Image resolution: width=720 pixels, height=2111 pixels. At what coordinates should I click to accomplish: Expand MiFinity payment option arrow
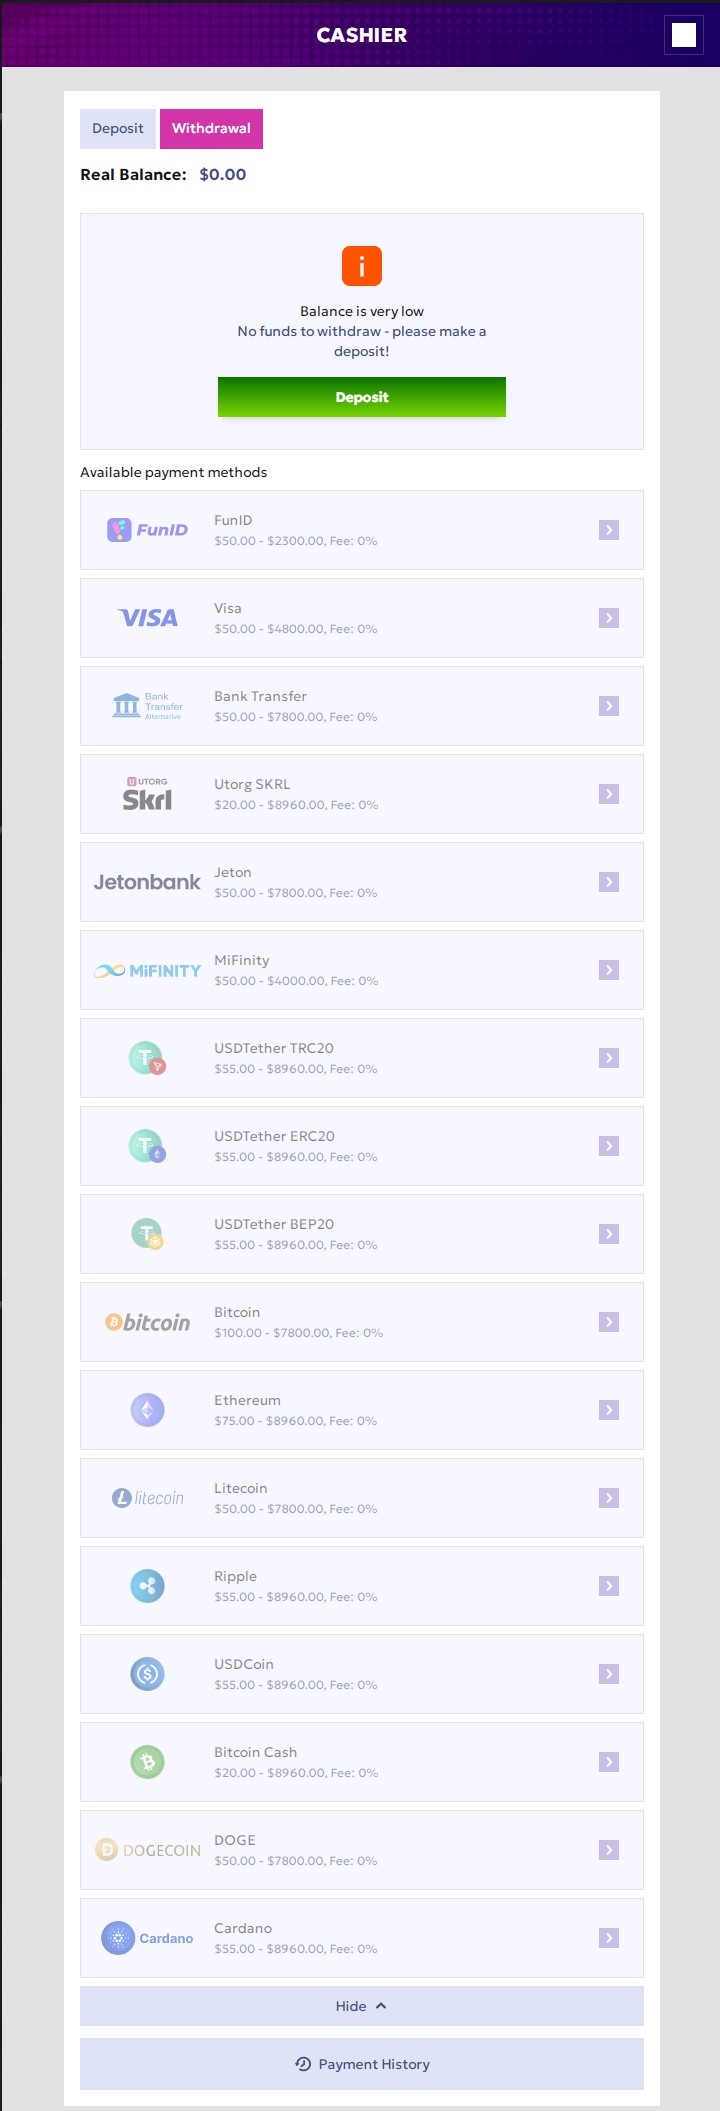pos(609,970)
